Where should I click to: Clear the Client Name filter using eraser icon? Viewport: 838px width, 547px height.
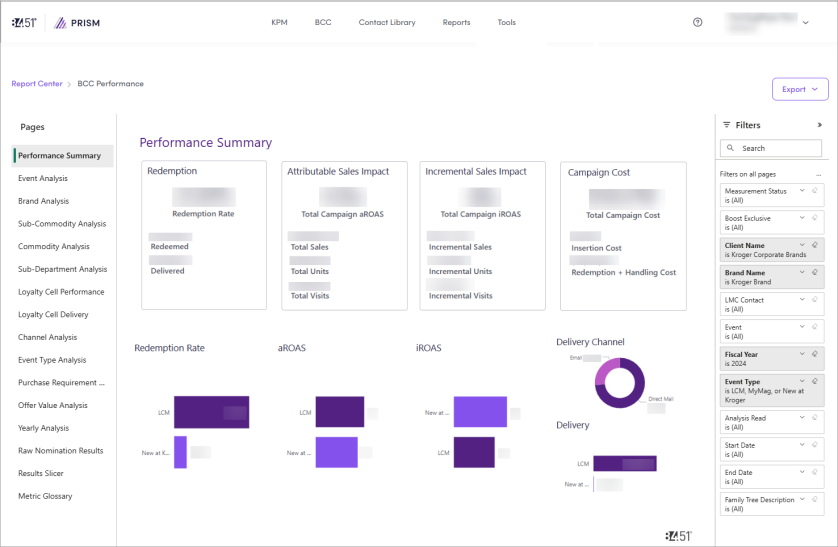pyautogui.click(x=815, y=244)
